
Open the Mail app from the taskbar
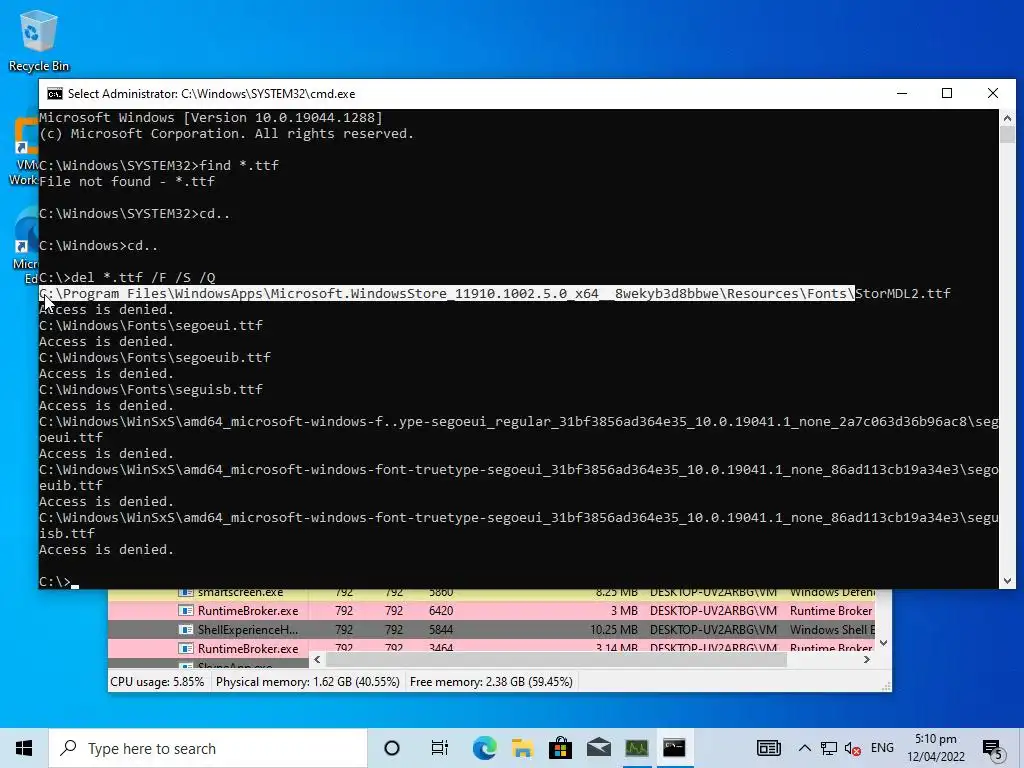click(598, 748)
